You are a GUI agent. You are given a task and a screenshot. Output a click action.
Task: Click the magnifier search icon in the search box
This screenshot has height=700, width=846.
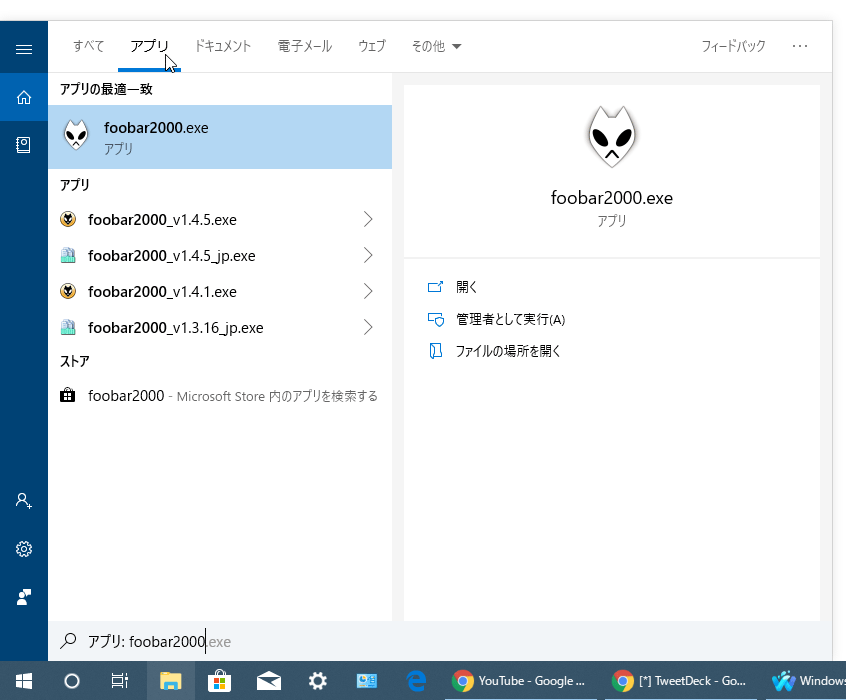coord(68,641)
